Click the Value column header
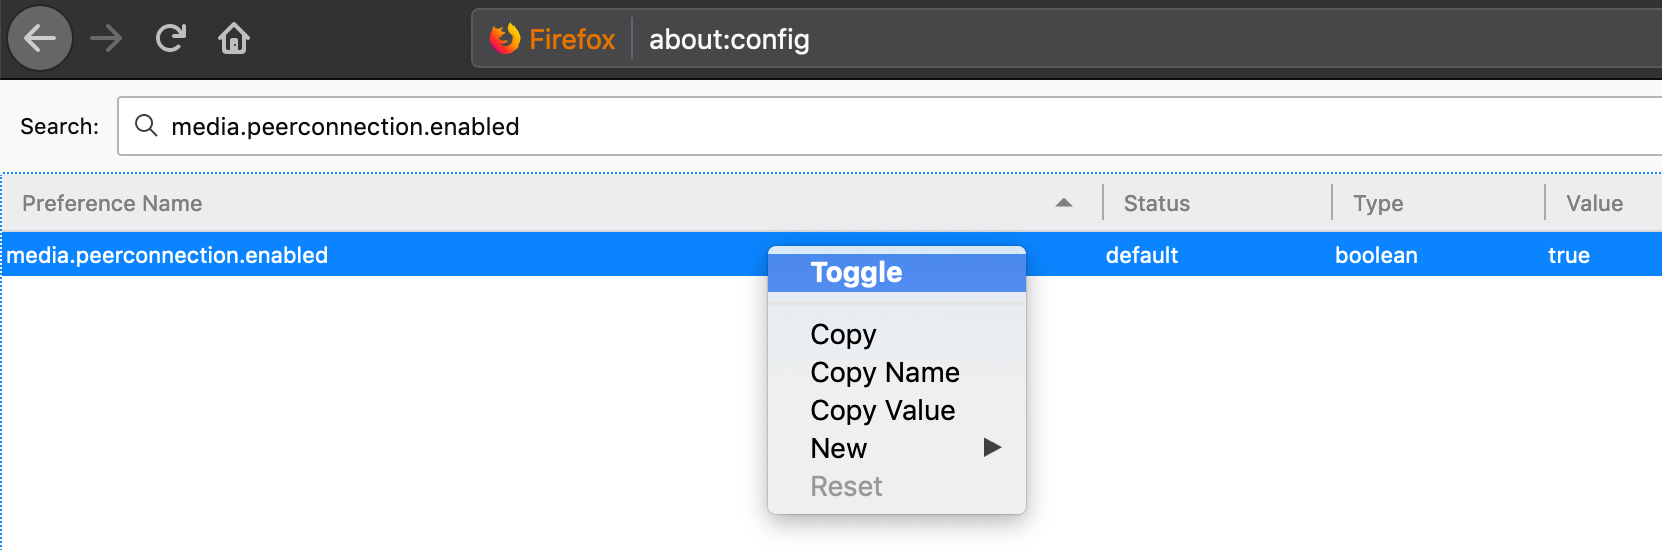The width and height of the screenshot is (1662, 550). tap(1593, 203)
